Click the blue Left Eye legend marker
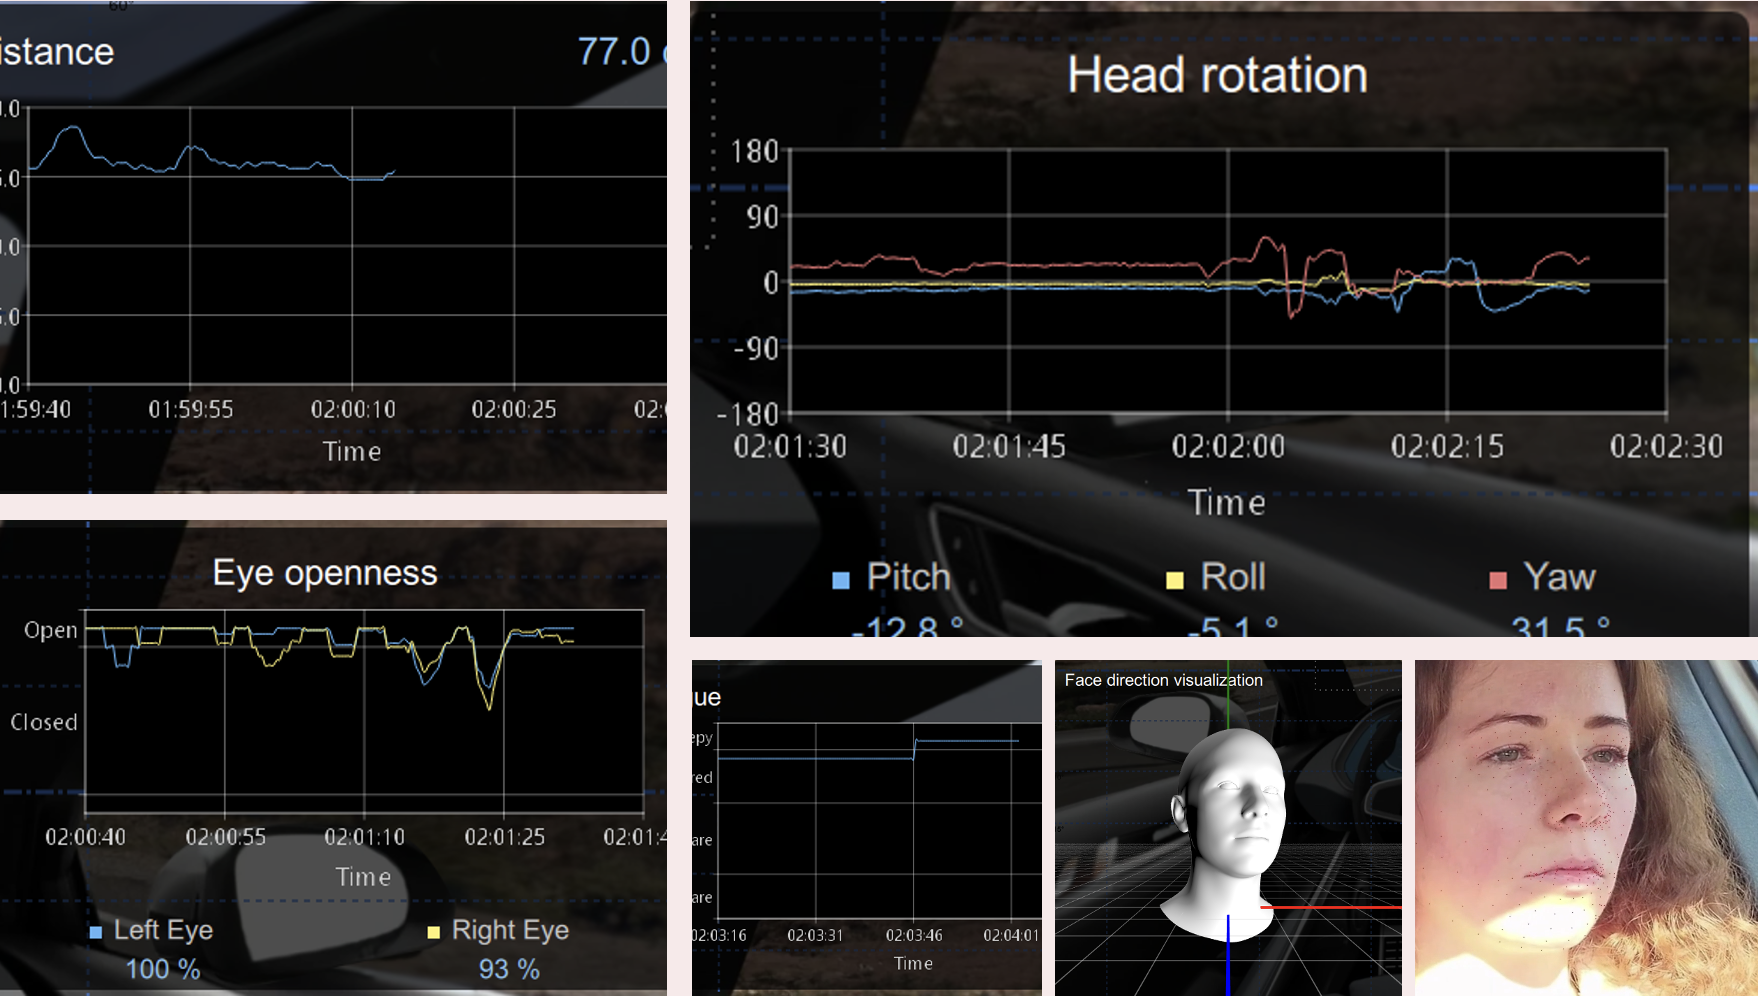 (96, 932)
